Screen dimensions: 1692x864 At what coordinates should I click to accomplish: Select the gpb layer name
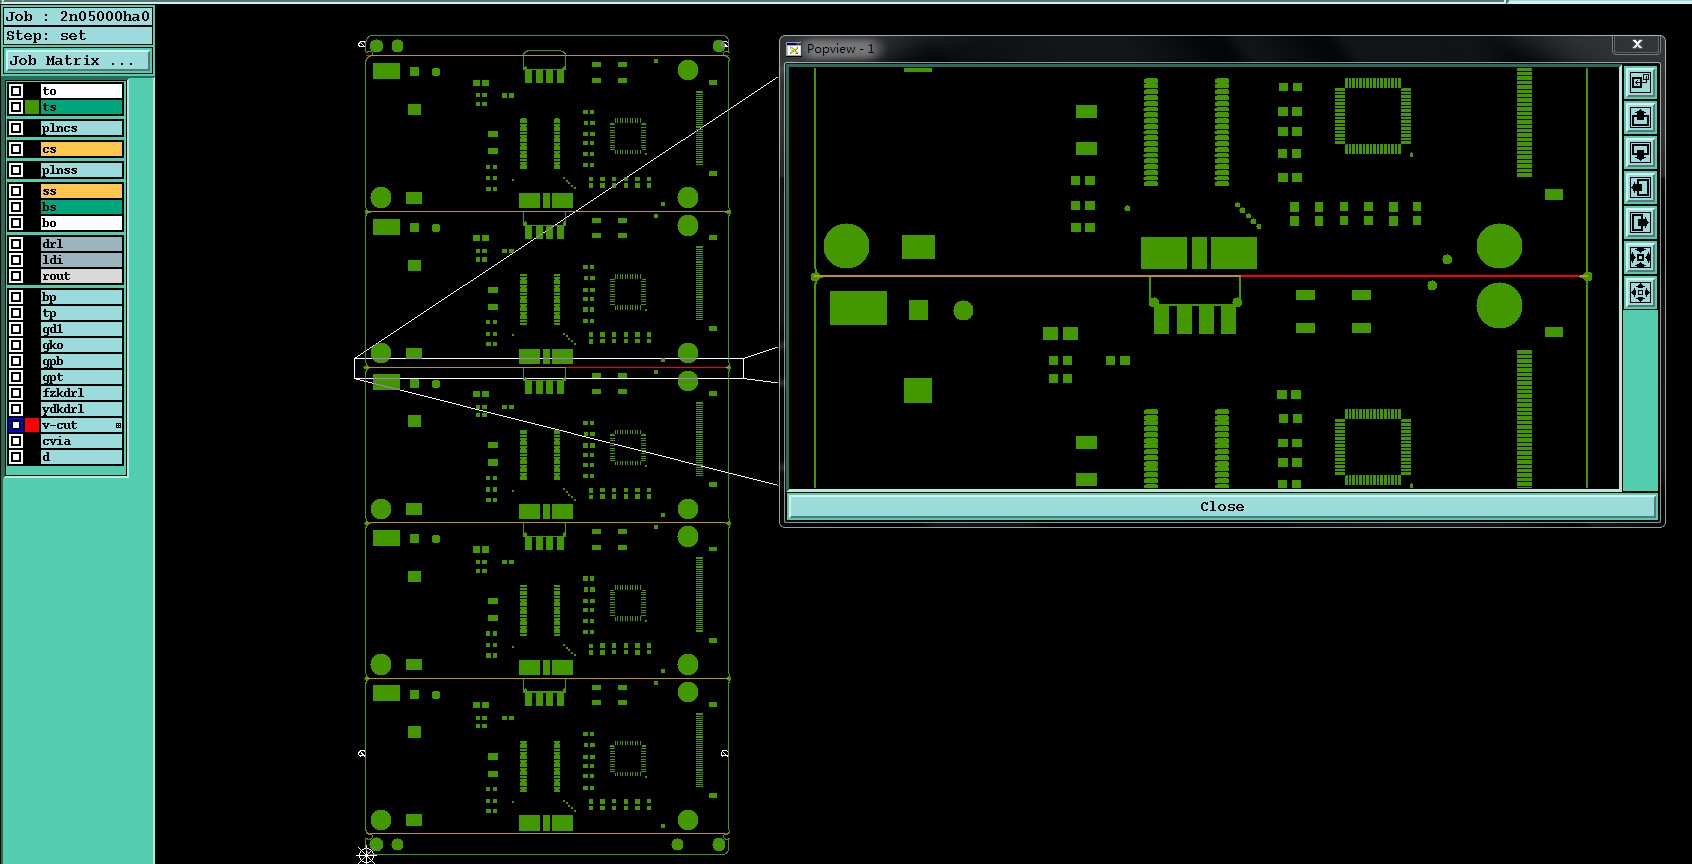81,361
